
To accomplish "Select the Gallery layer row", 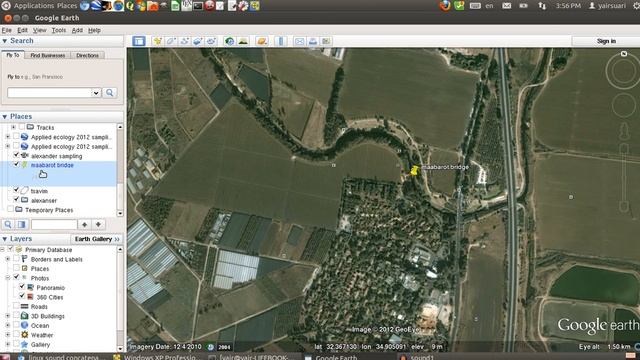I will tap(40, 344).
